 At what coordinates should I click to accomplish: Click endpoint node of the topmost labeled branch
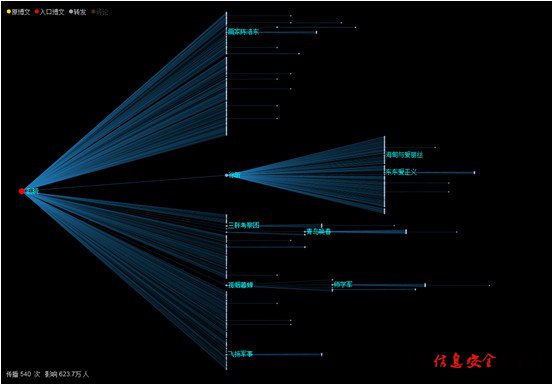coord(316,32)
